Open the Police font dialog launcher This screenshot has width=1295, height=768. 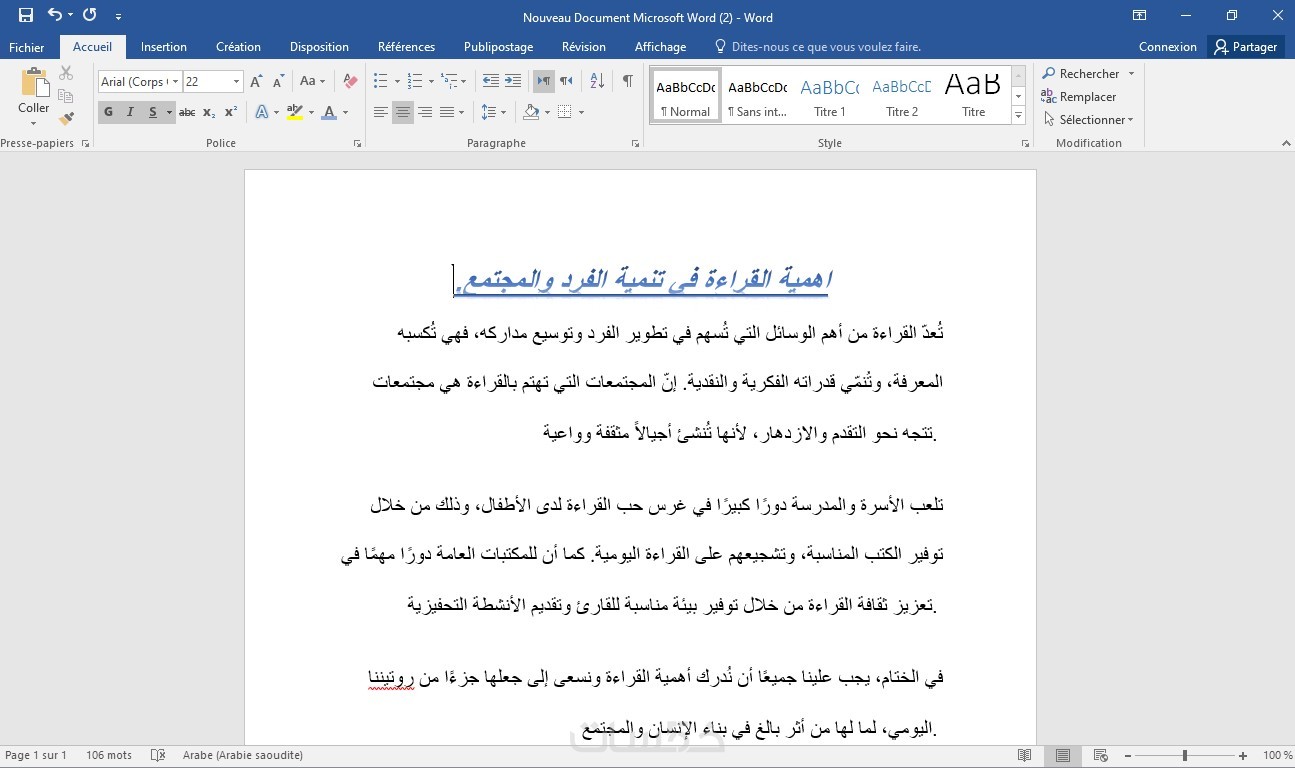pyautogui.click(x=358, y=144)
